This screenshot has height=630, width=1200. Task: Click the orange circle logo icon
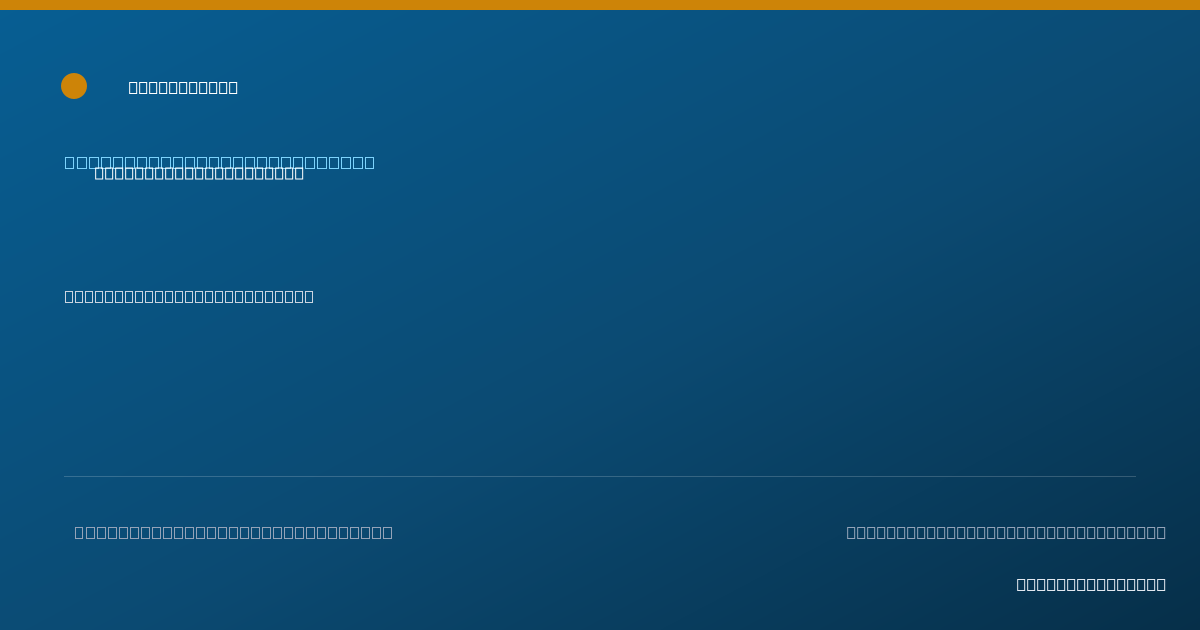pyautogui.click(x=74, y=86)
